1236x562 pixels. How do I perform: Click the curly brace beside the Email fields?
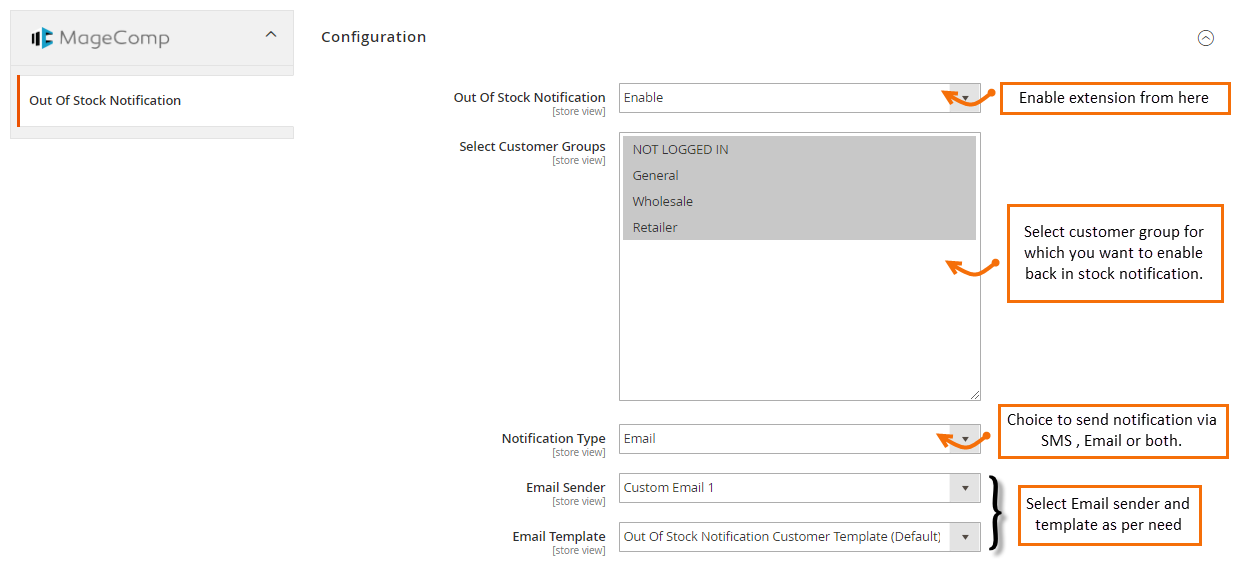pos(994,512)
